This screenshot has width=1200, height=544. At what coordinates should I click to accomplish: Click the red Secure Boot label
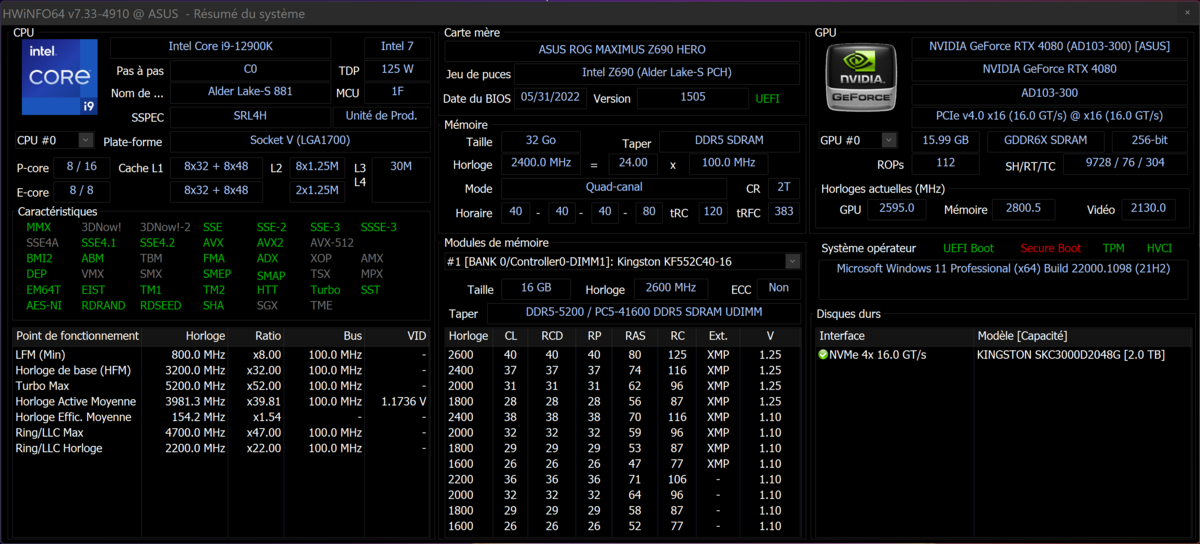pyautogui.click(x=1050, y=248)
